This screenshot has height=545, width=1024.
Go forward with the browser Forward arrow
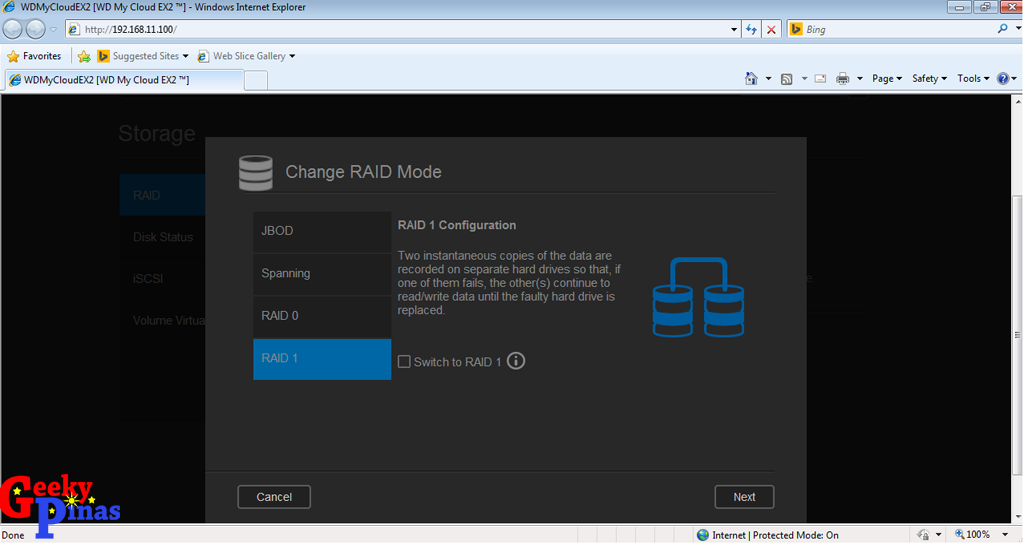pos(35,29)
